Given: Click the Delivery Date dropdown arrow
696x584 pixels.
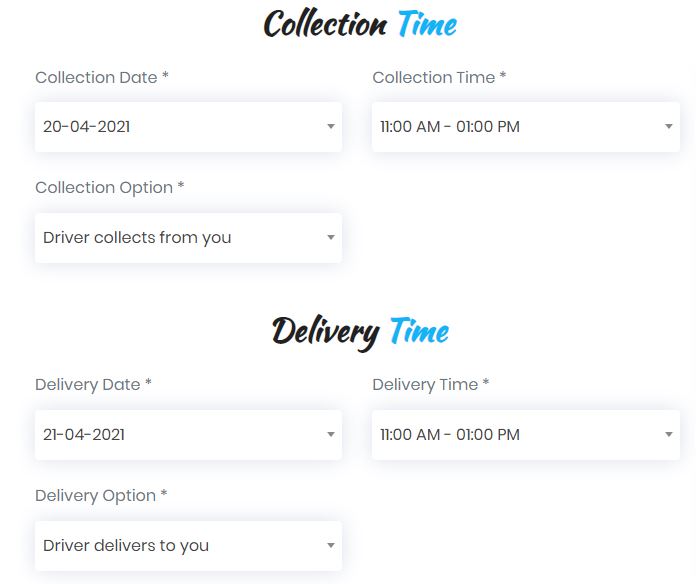Looking at the screenshot, I should click(x=331, y=434).
